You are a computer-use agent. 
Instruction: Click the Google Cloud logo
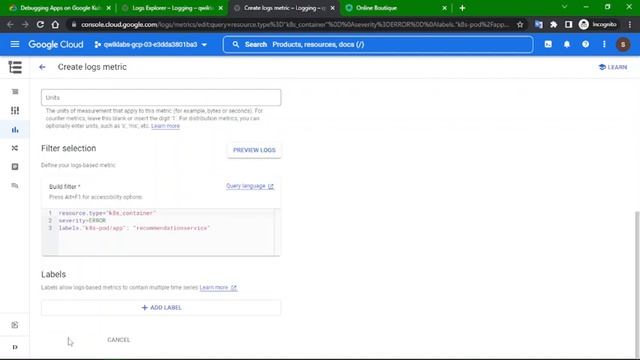56,44
